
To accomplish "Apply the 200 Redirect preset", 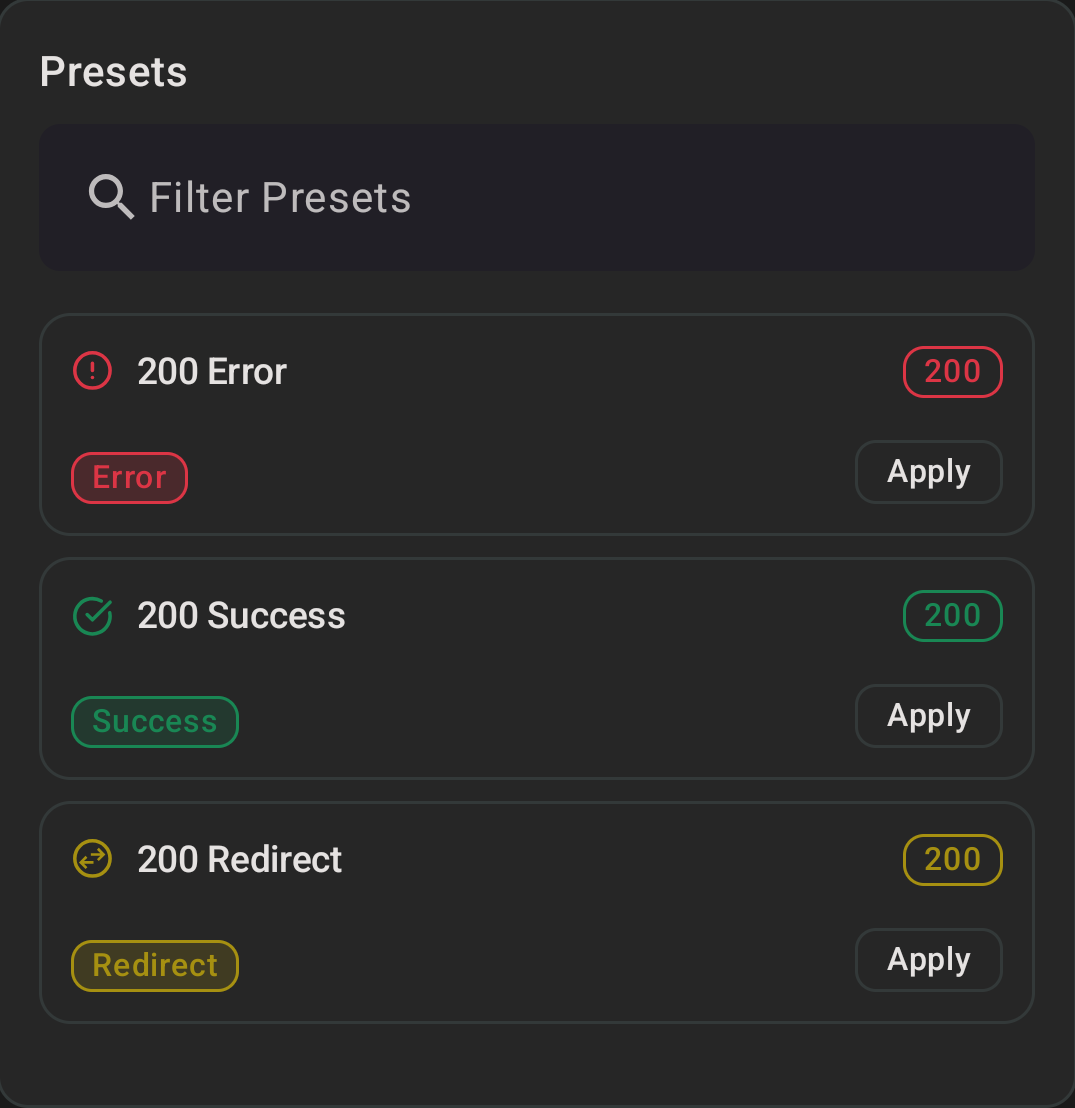I will tap(928, 959).
